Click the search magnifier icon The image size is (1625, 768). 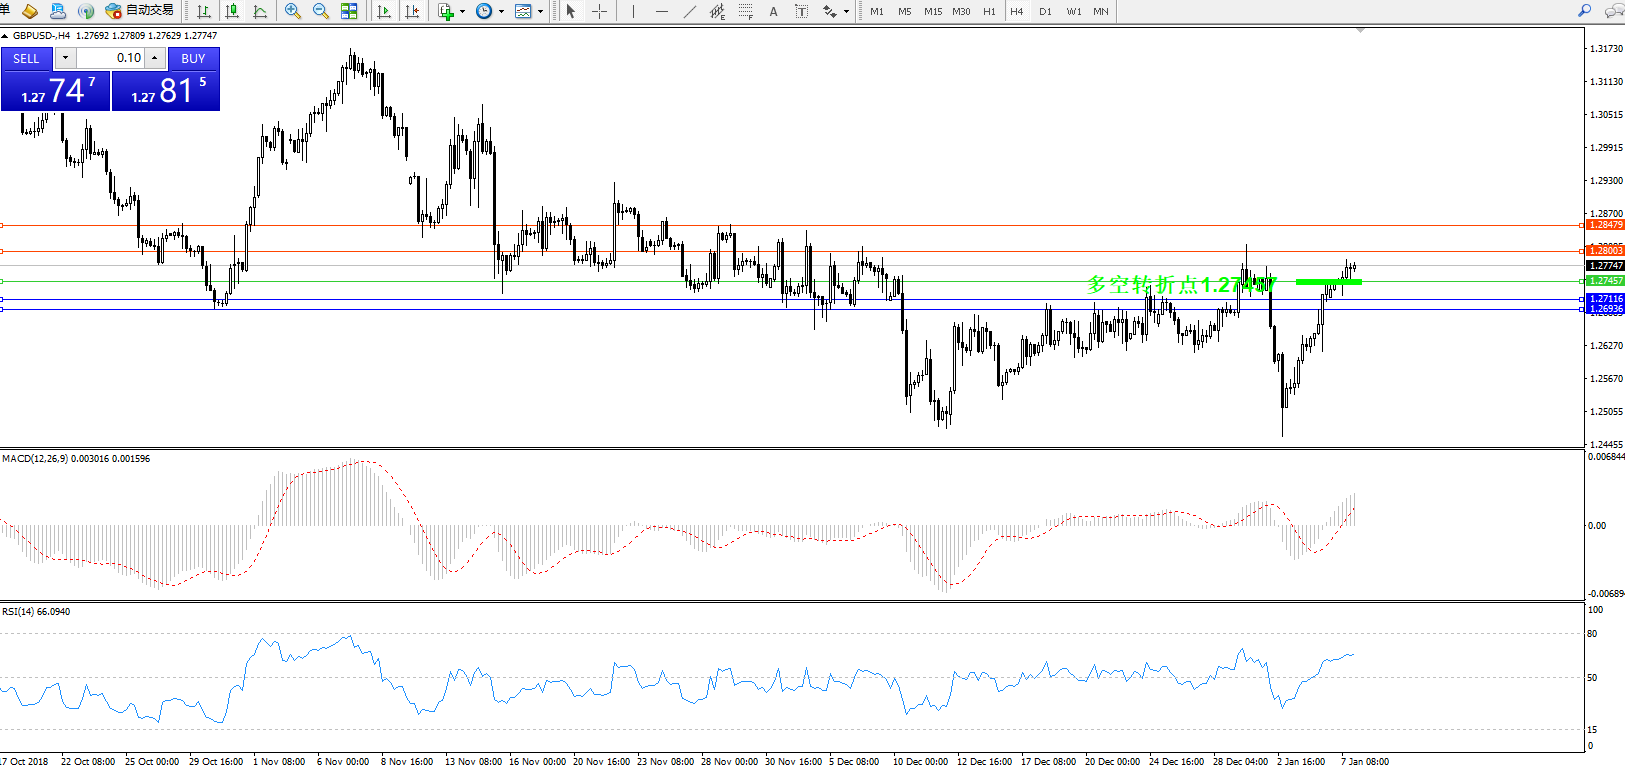1584,11
